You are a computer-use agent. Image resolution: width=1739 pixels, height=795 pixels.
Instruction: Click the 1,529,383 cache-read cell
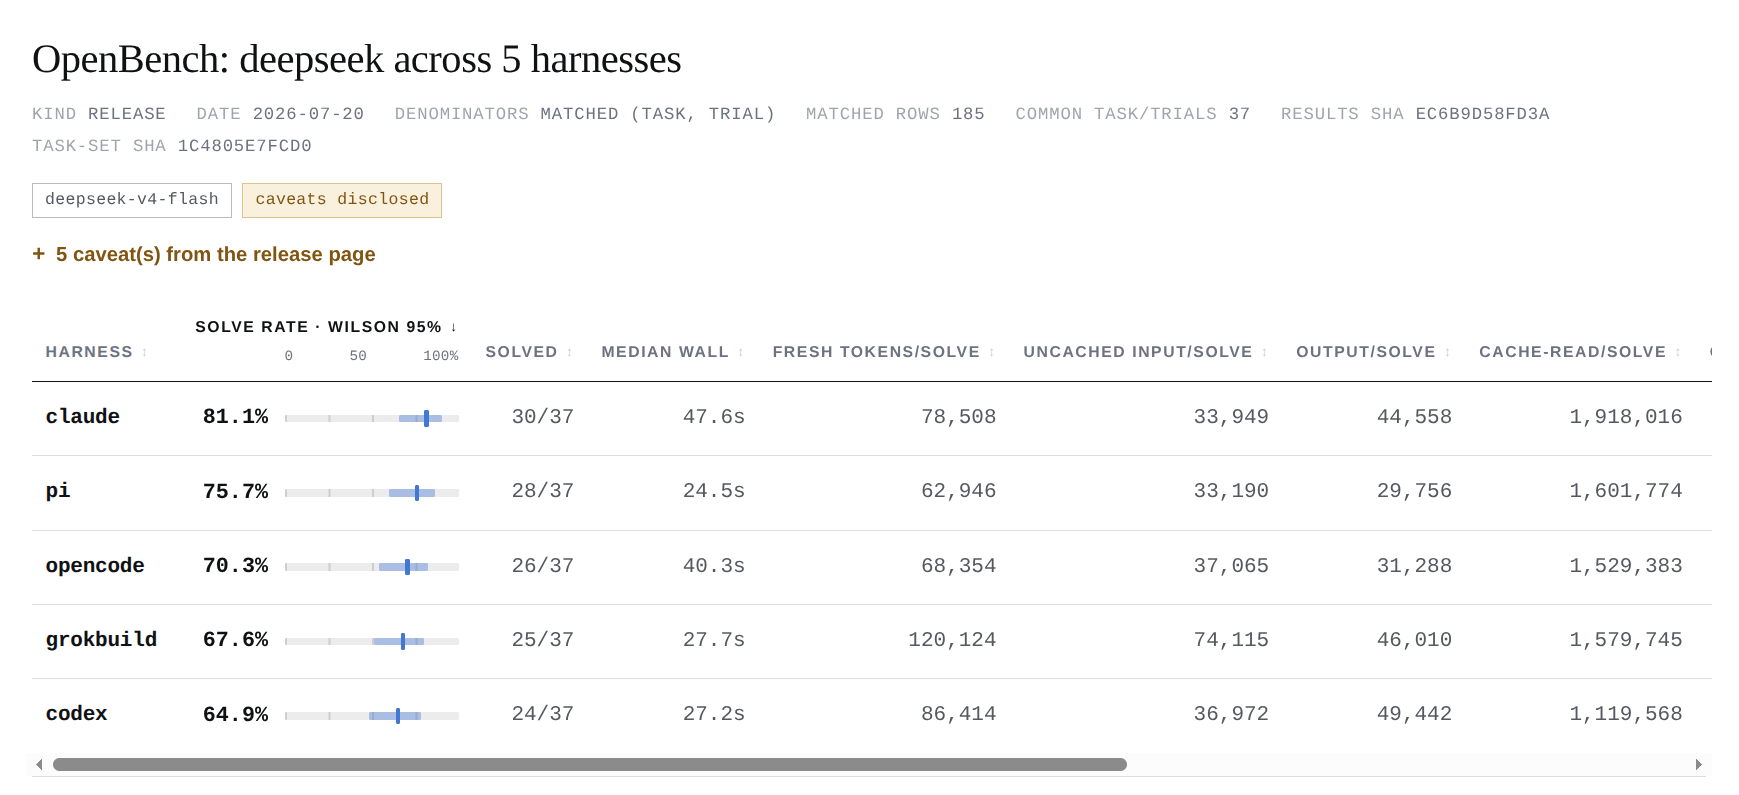coord(1626,566)
